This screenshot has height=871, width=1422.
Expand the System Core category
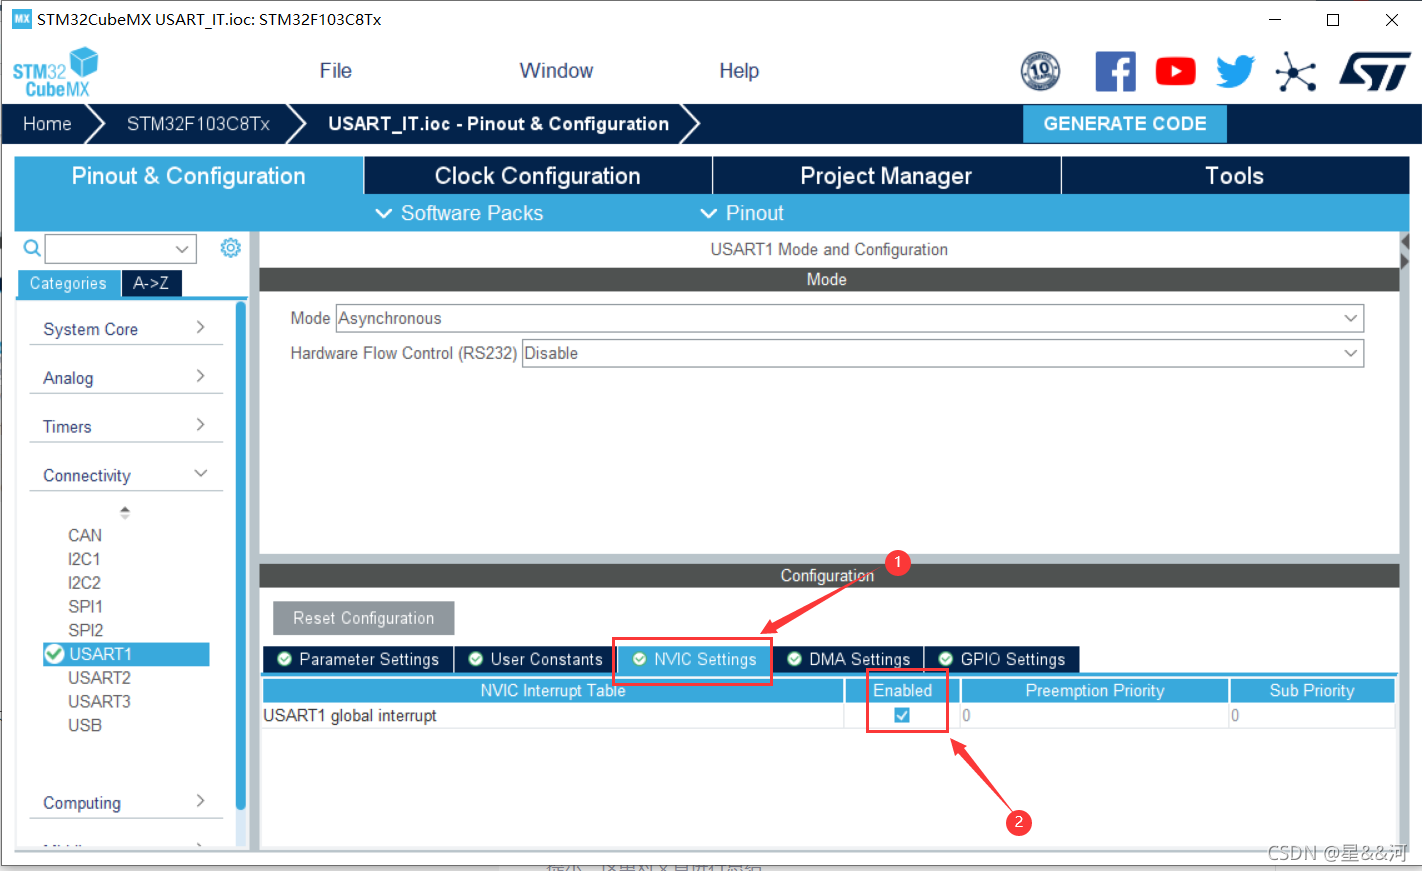click(x=126, y=329)
